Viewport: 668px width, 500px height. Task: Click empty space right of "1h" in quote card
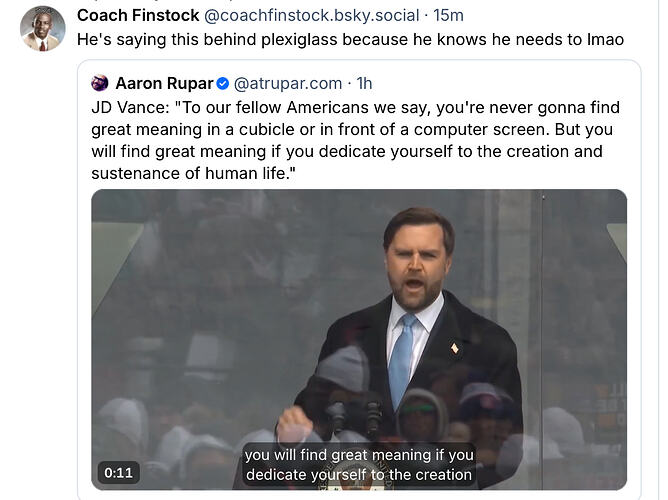pyautogui.click(x=500, y=83)
